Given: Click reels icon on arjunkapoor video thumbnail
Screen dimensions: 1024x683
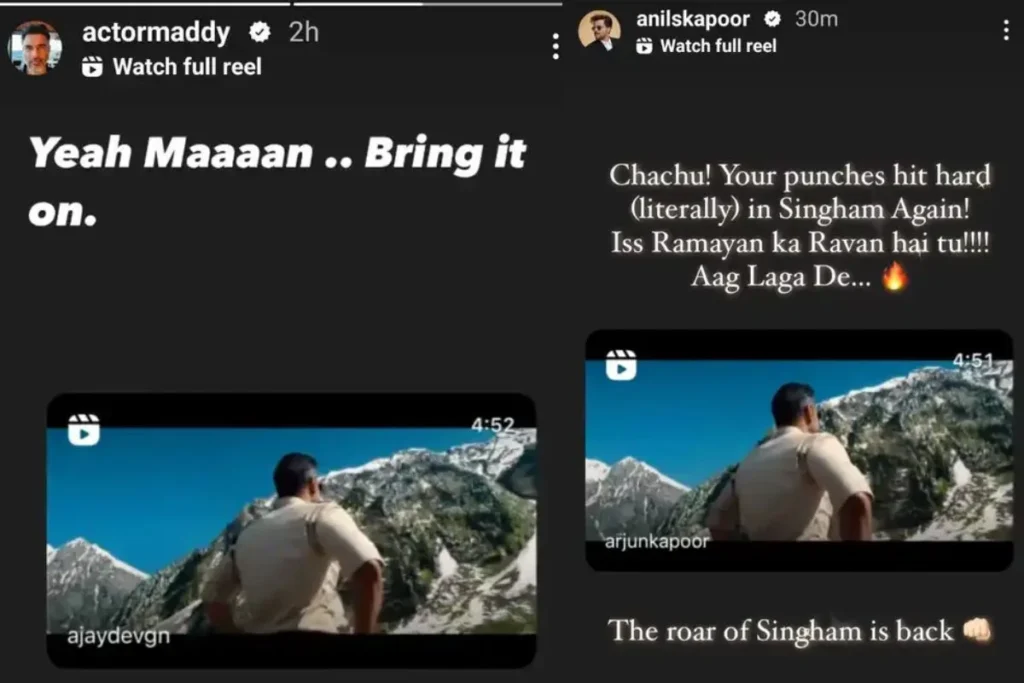Looking at the screenshot, I should 621,365.
